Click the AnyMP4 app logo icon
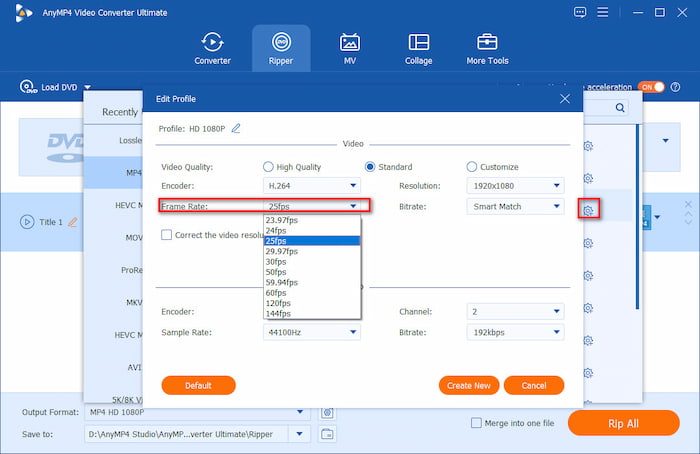This screenshot has height=454, width=700. (x=23, y=12)
